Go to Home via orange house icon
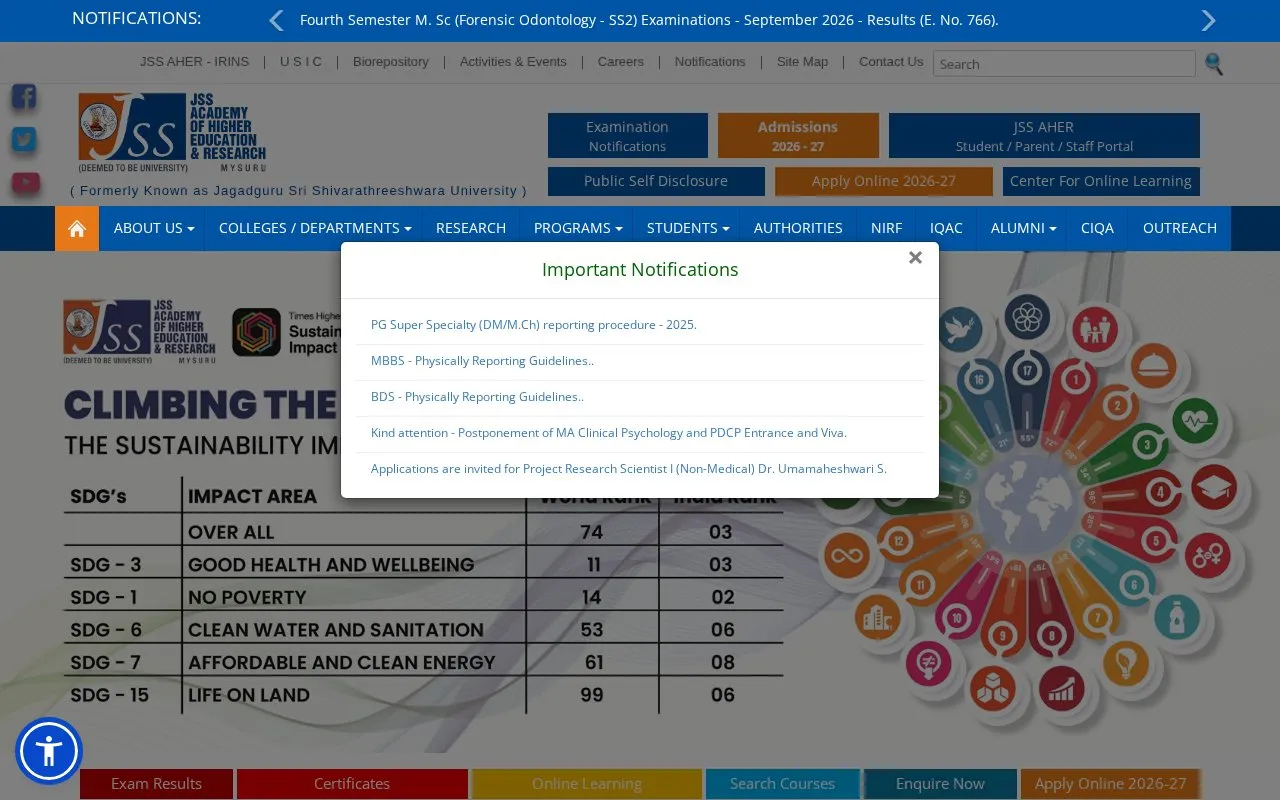The width and height of the screenshot is (1280, 800). tap(77, 228)
